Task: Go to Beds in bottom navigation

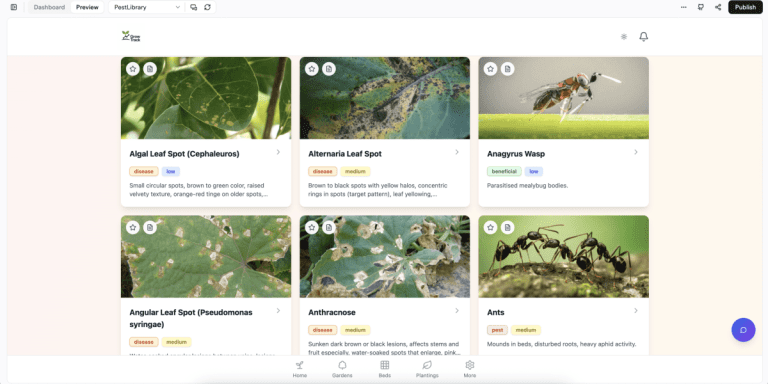Action: point(384,369)
